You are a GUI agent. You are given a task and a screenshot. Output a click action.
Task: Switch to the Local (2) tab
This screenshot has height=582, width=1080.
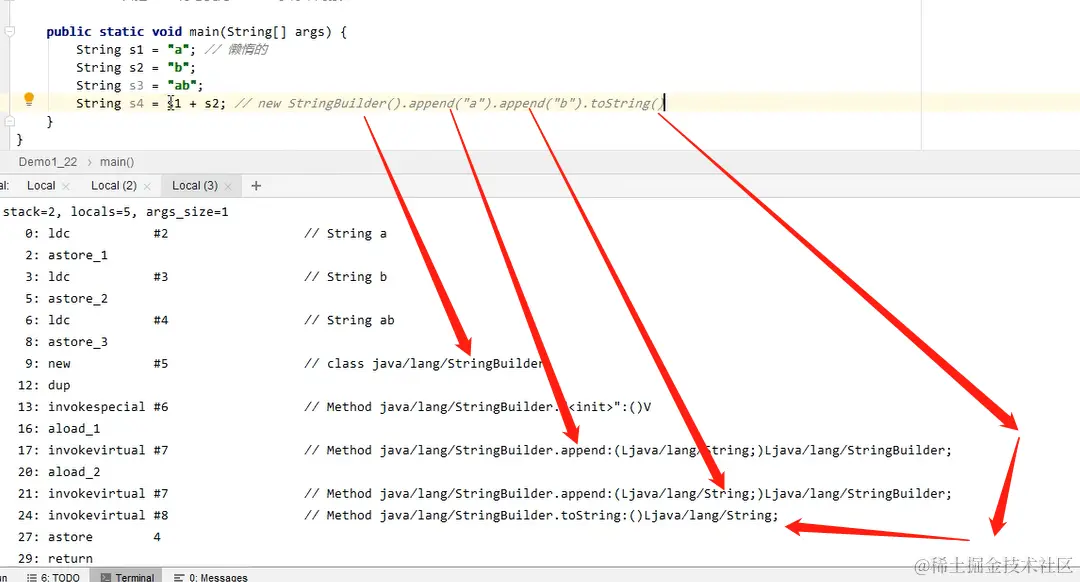pyautogui.click(x=114, y=185)
